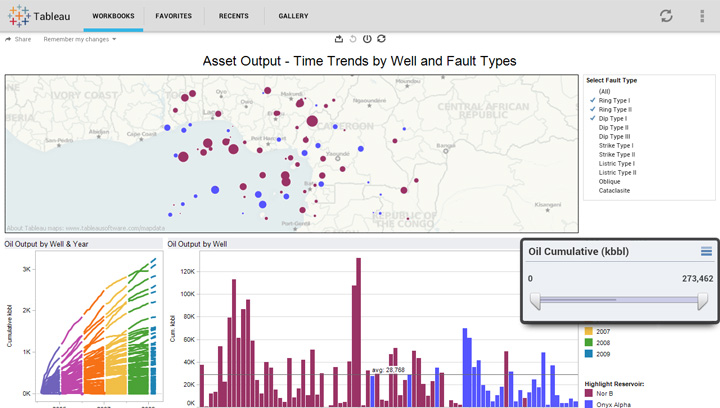The image size is (720, 408).
Task: Click the 'About Tableau maps' attribution link
Action: (x=85, y=228)
